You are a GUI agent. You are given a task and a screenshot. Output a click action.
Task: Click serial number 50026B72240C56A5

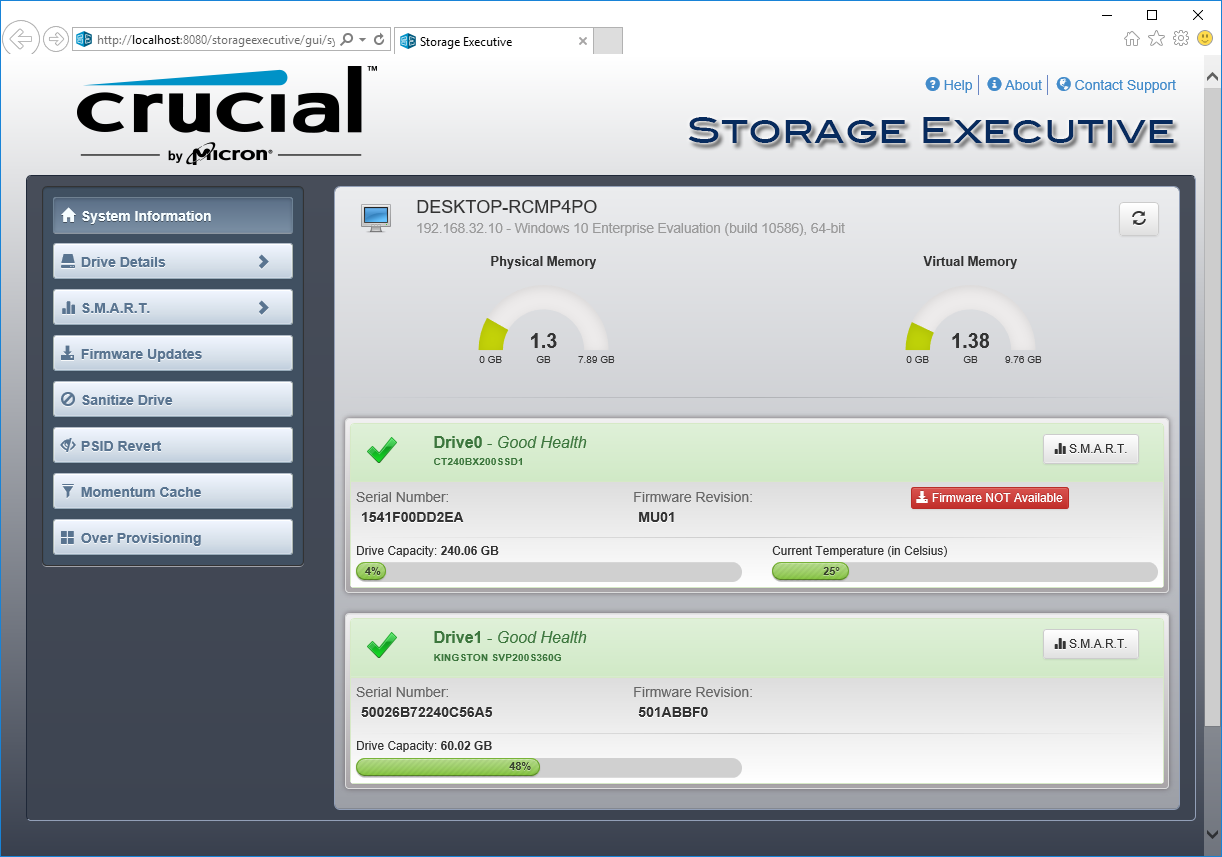[x=427, y=713]
